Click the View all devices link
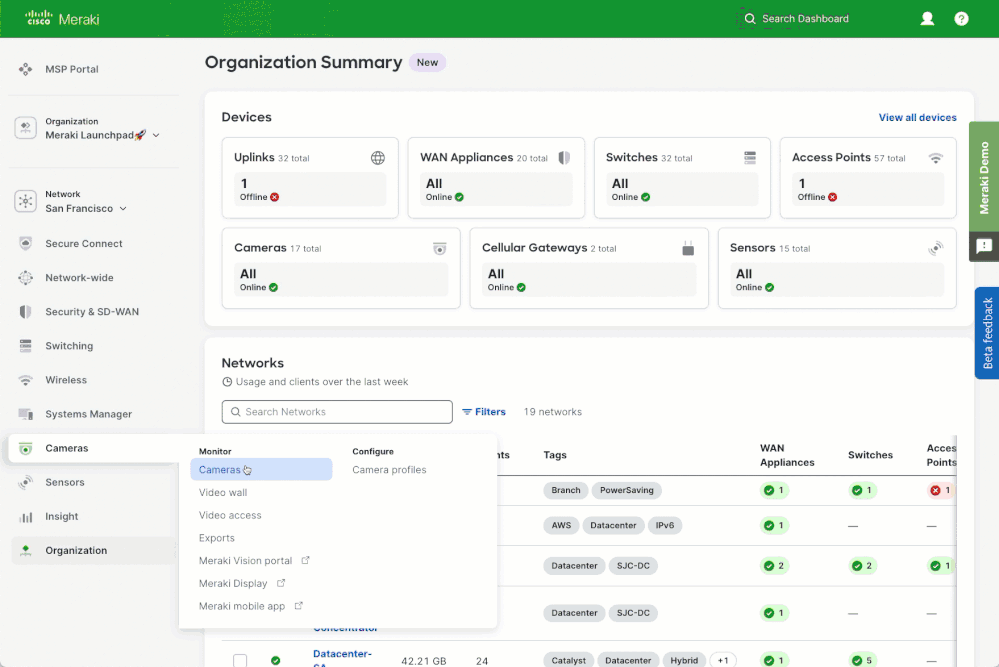This screenshot has height=667, width=999. 917,117
